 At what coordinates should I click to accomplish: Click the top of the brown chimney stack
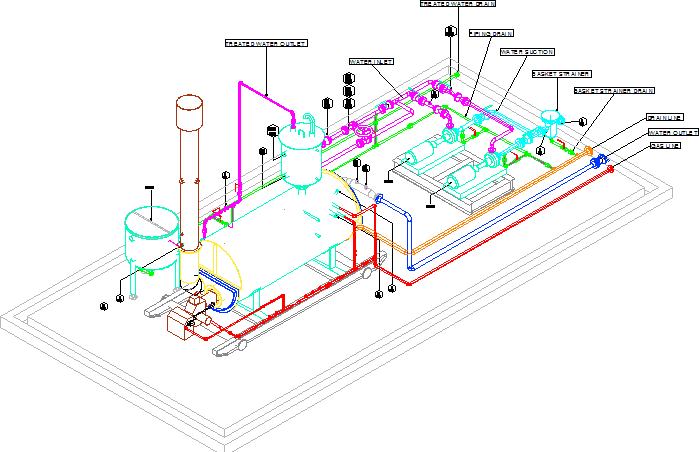[189, 101]
